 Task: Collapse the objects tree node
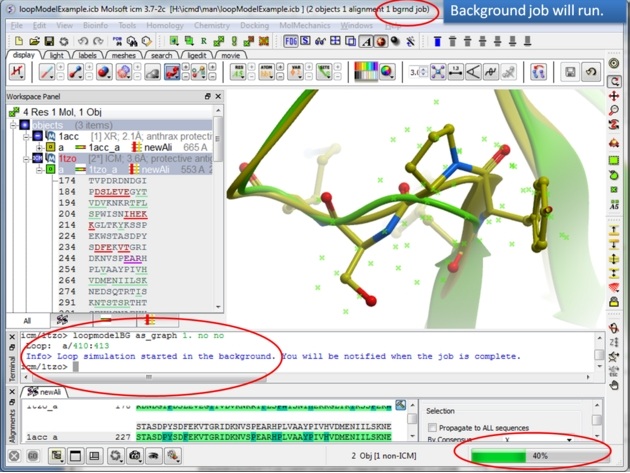(x=13, y=125)
